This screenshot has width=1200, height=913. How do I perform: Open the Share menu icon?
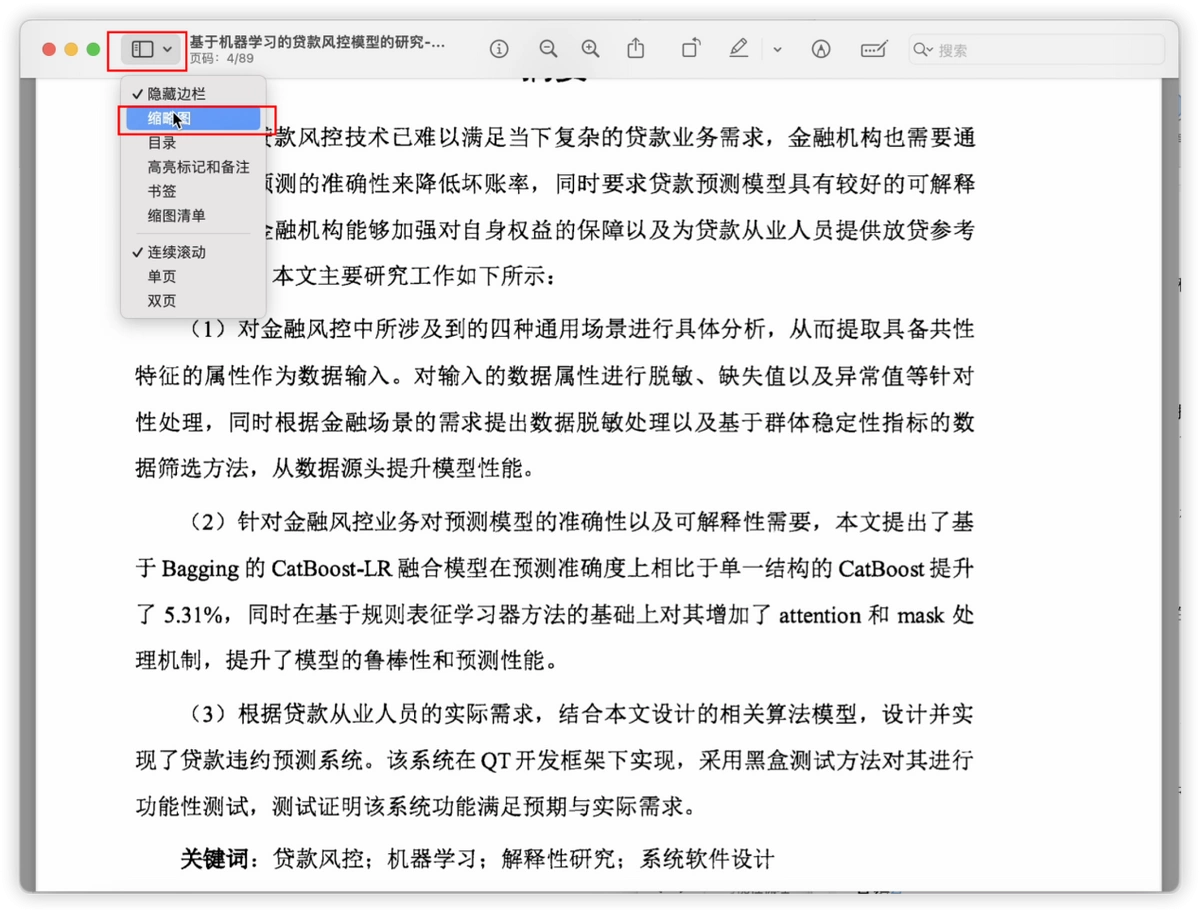point(636,48)
